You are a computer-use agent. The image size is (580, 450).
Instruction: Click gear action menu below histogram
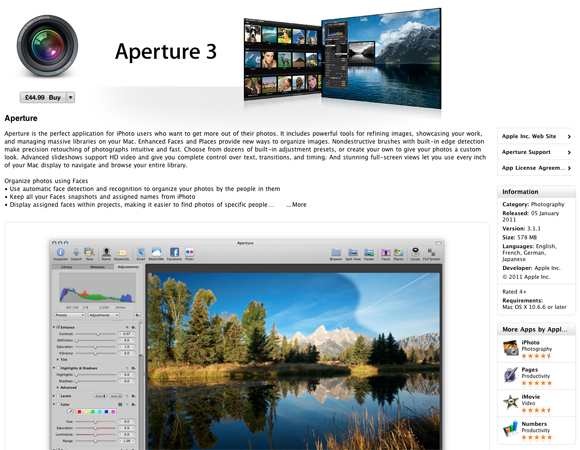pos(137,315)
